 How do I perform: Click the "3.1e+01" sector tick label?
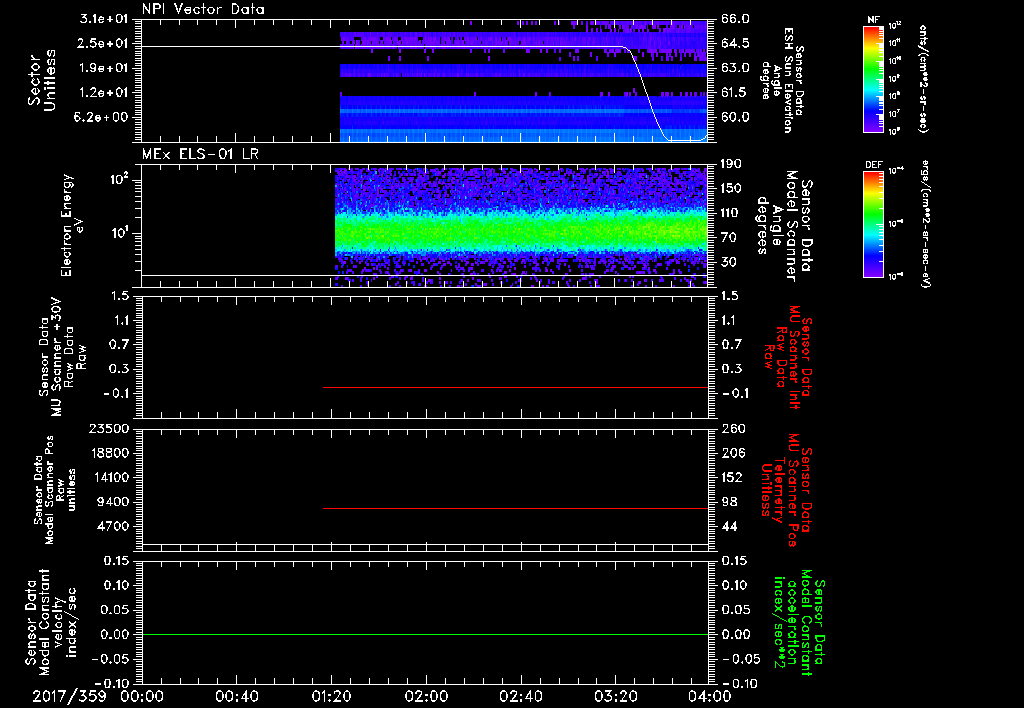103,19
